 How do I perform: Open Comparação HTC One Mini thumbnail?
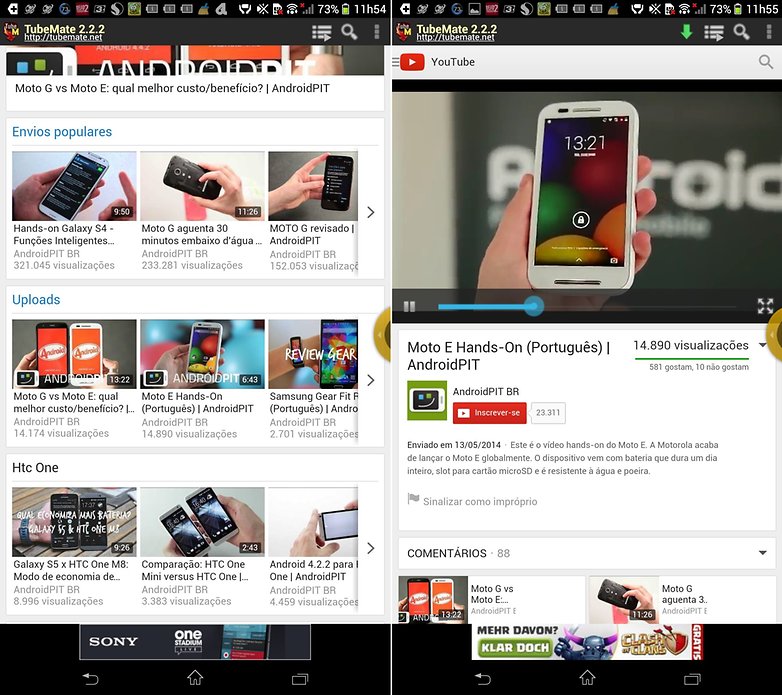pos(202,522)
